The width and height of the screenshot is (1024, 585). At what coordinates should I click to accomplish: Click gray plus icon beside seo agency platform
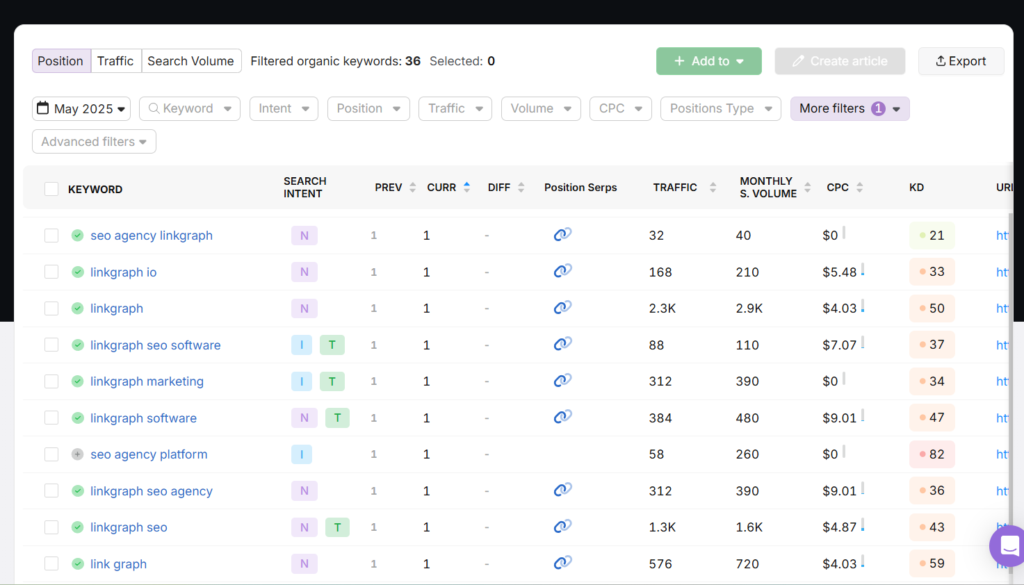click(x=77, y=454)
